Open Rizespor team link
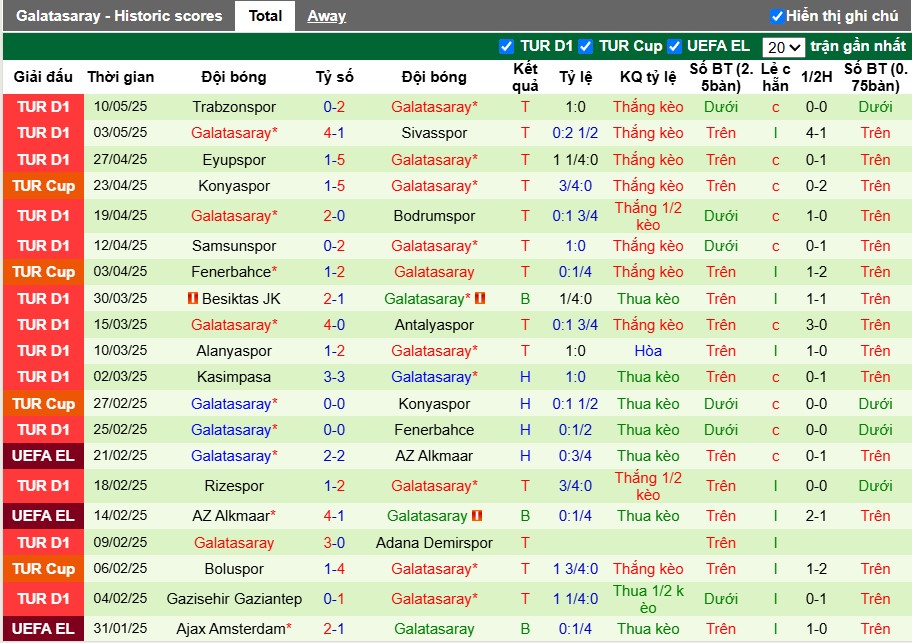Image resolution: width=912 pixels, height=643 pixels. click(x=234, y=486)
